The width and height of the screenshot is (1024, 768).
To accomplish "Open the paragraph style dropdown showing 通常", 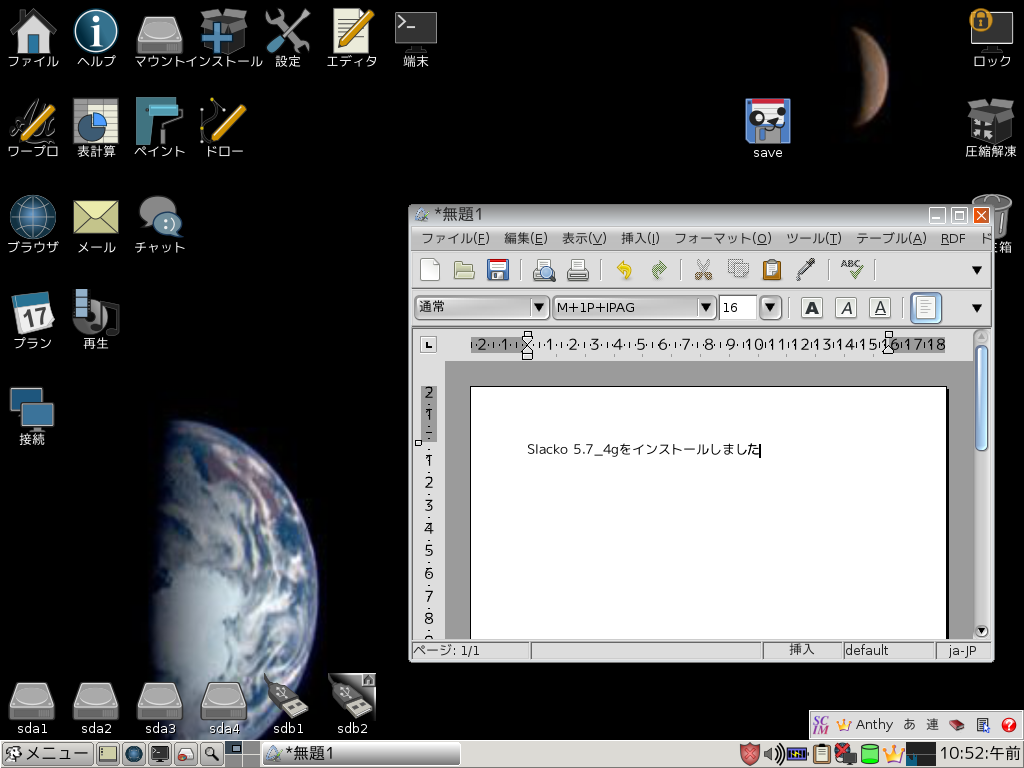I will [x=481, y=307].
